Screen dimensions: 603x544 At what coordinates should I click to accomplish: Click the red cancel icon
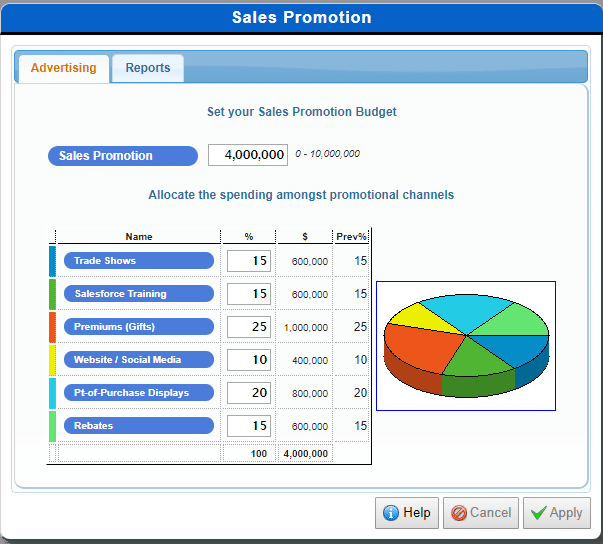459,513
